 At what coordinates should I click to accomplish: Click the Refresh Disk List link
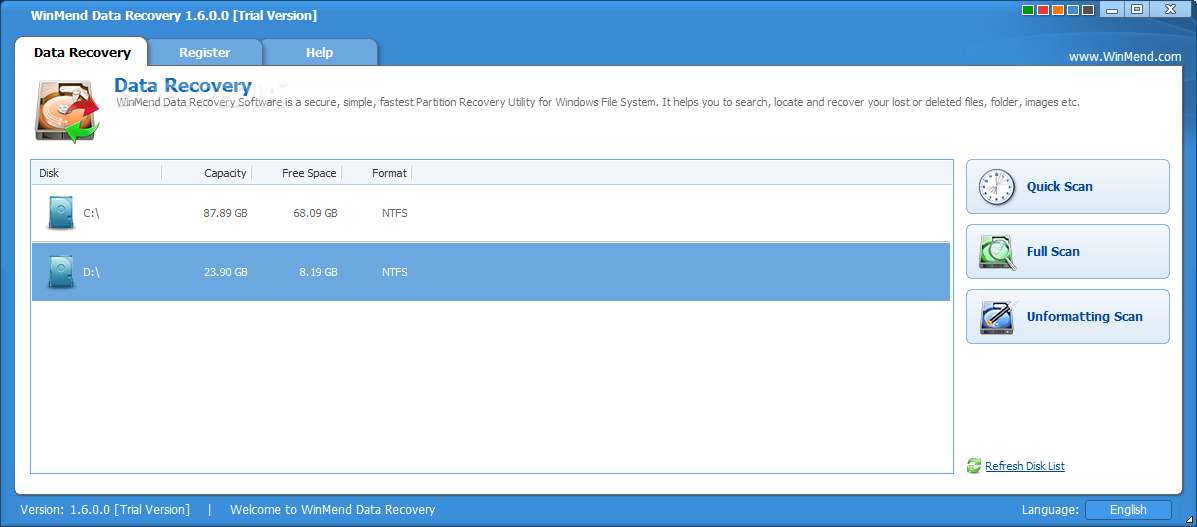1024,466
